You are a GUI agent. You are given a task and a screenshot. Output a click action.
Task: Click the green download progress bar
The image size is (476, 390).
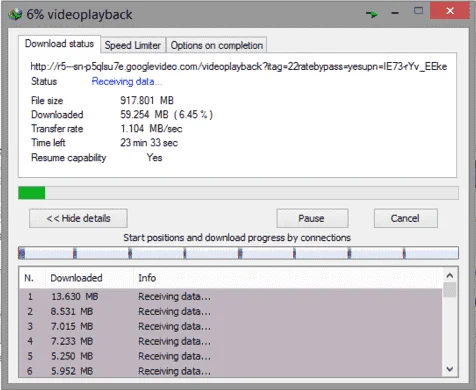click(x=238, y=193)
